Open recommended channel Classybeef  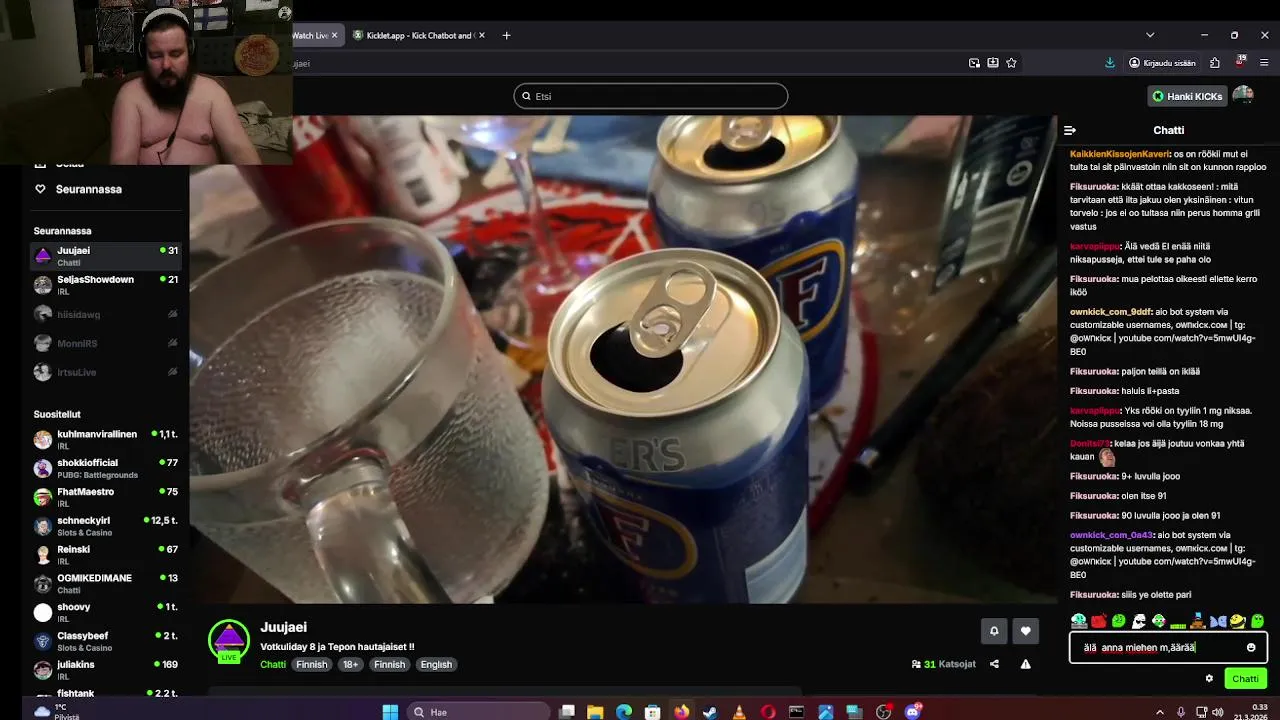tap(106, 641)
